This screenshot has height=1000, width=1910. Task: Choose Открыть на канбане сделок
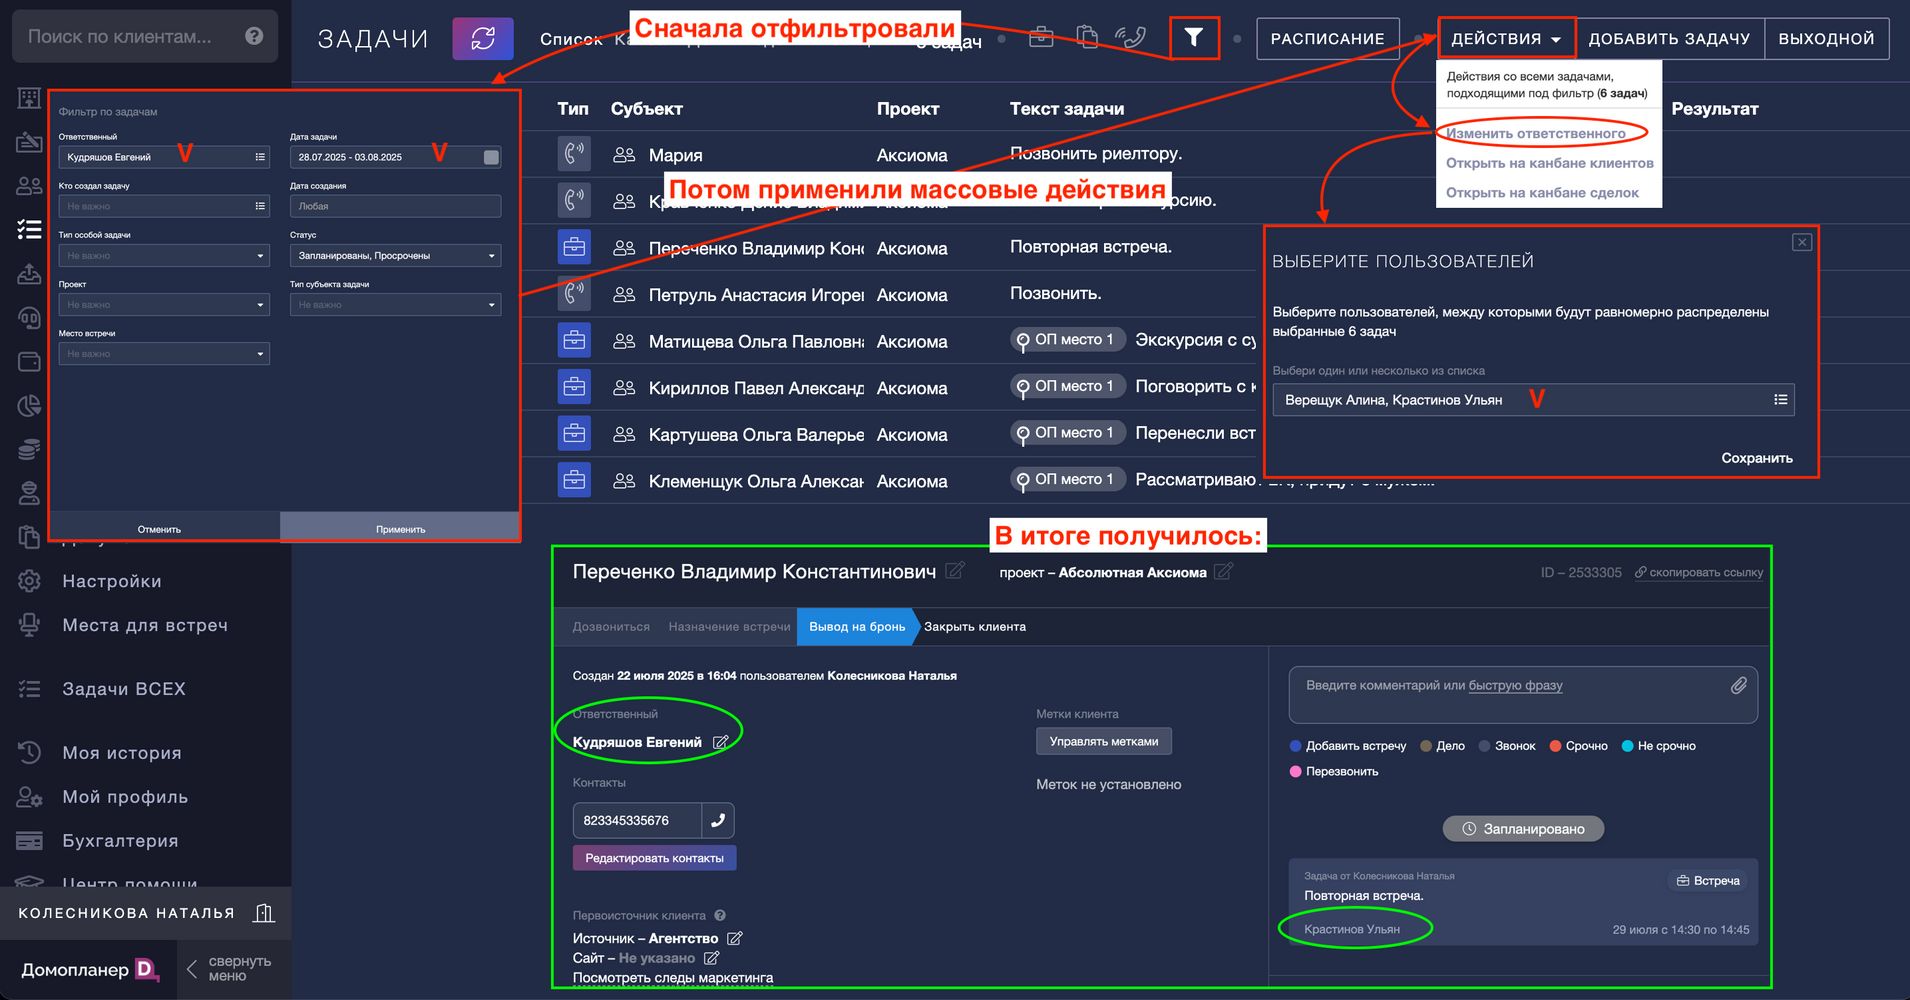coord(1542,192)
